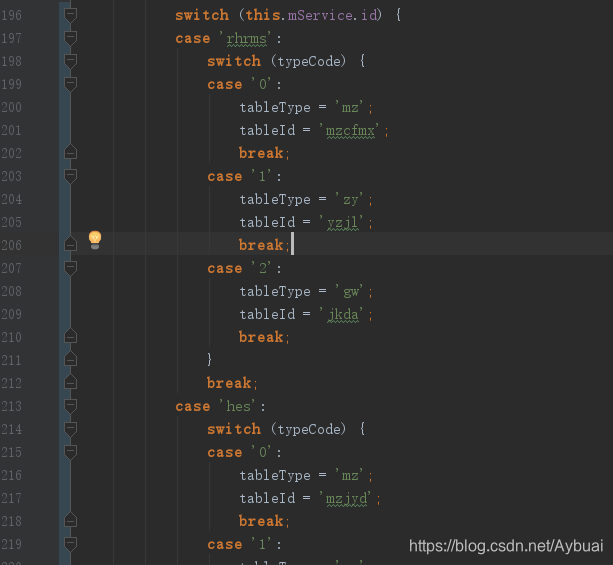Click line number 200 in gutter
This screenshot has height=565, width=613.
point(11,108)
